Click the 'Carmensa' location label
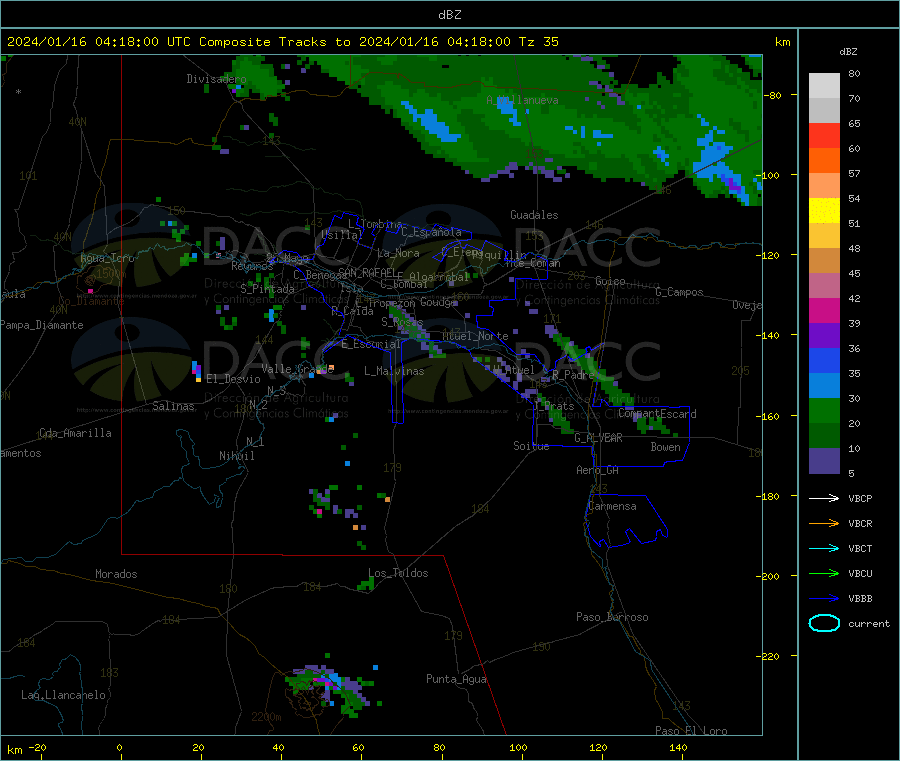The image size is (900, 761). tap(612, 506)
